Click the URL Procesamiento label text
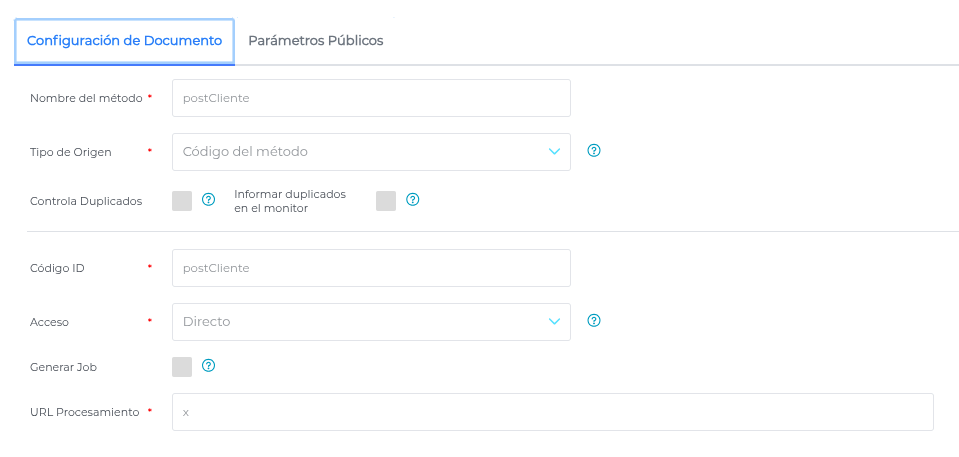 84,412
